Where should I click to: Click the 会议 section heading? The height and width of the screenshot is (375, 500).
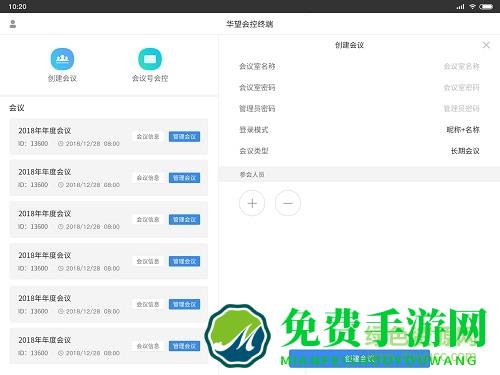[x=17, y=108]
